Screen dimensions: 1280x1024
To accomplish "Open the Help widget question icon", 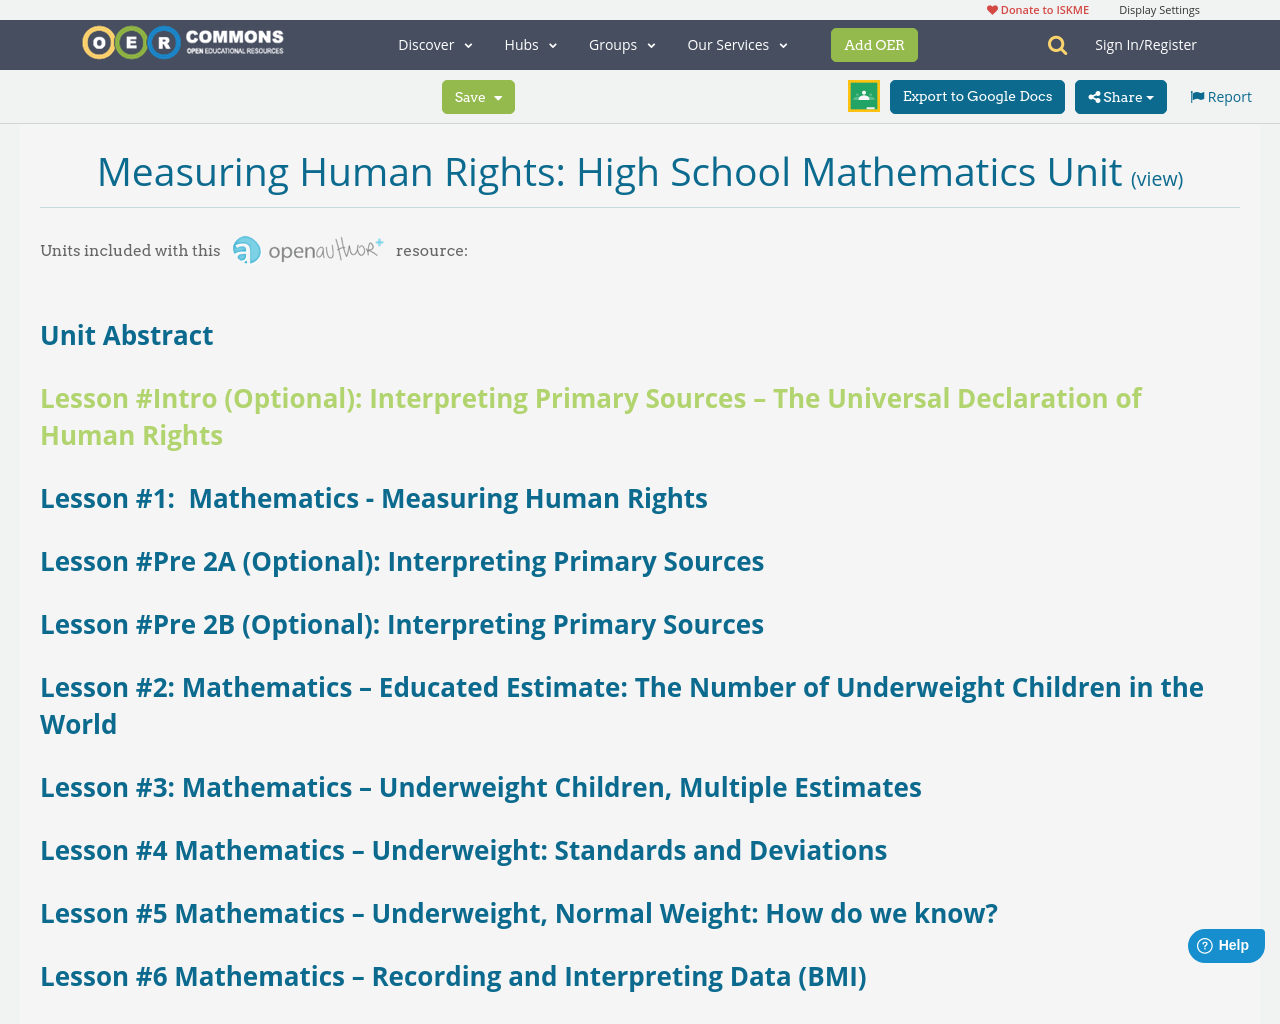I will click(x=1205, y=943).
